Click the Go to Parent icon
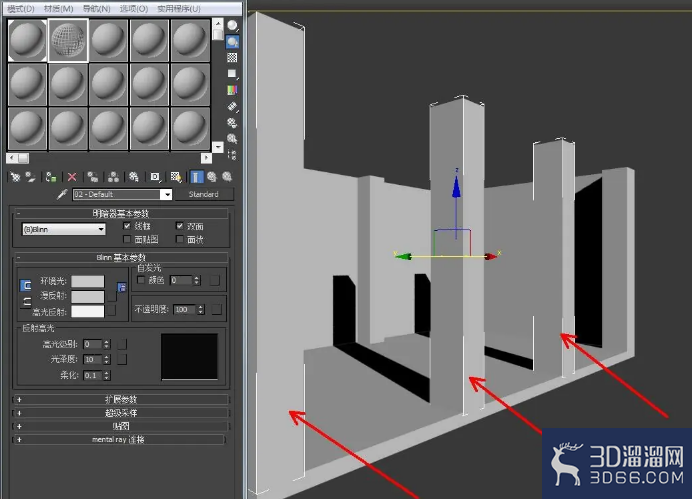692x499 pixels. (212, 177)
